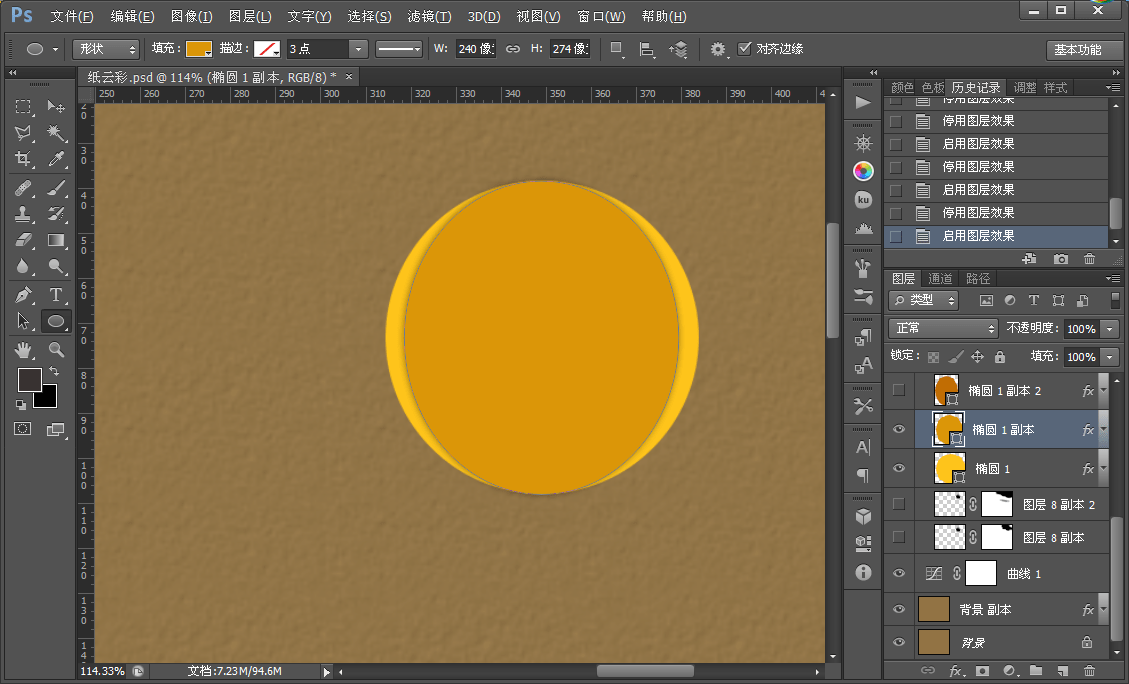The width and height of the screenshot is (1129, 684).
Task: Open the stroke width 3点 dropdown
Action: tap(358, 49)
